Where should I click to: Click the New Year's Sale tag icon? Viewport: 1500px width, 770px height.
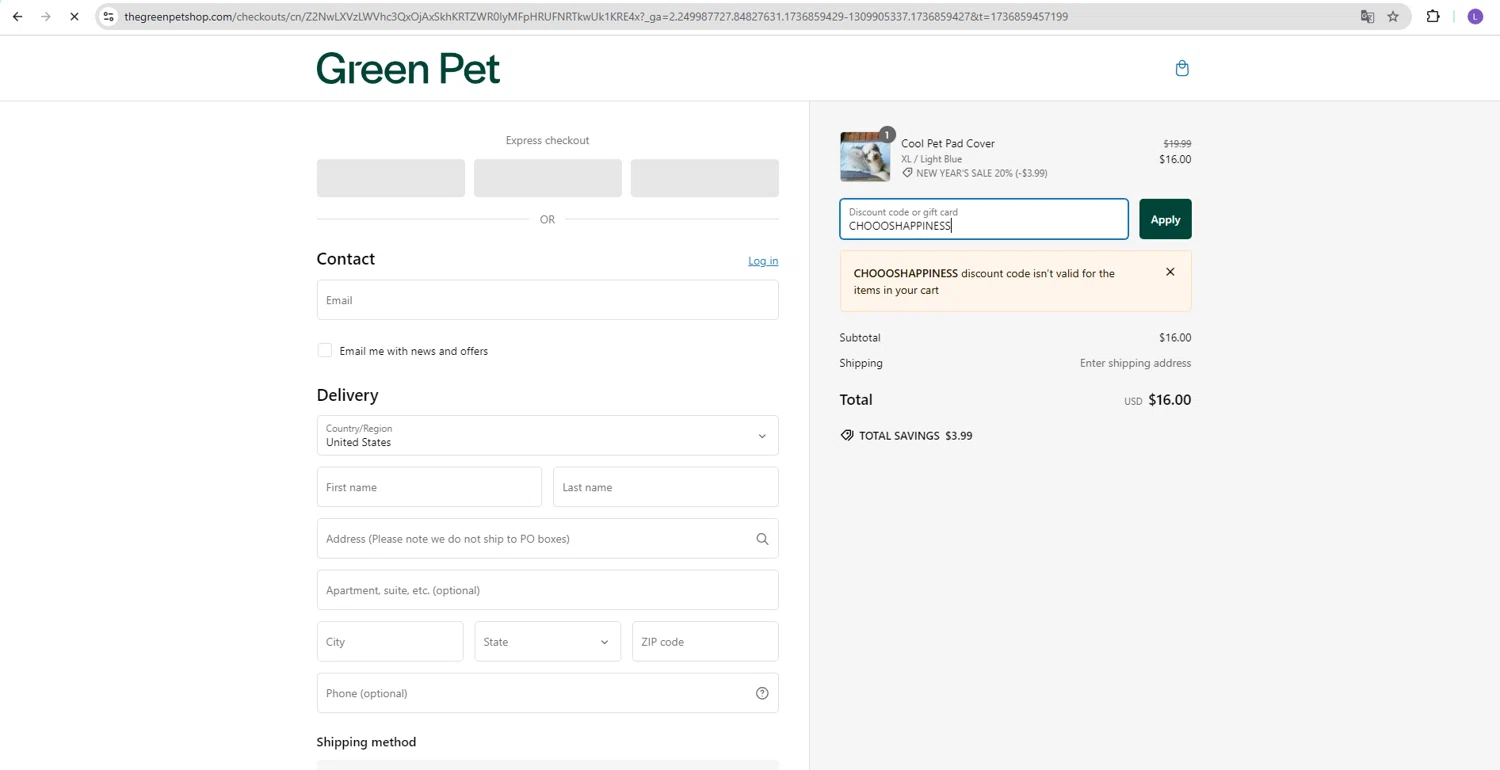pos(907,173)
